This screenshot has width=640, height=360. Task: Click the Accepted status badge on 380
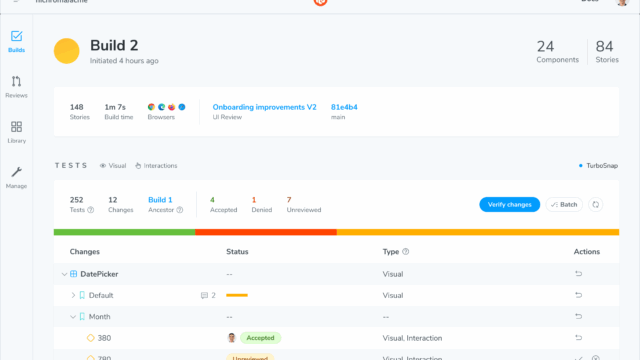(x=260, y=338)
